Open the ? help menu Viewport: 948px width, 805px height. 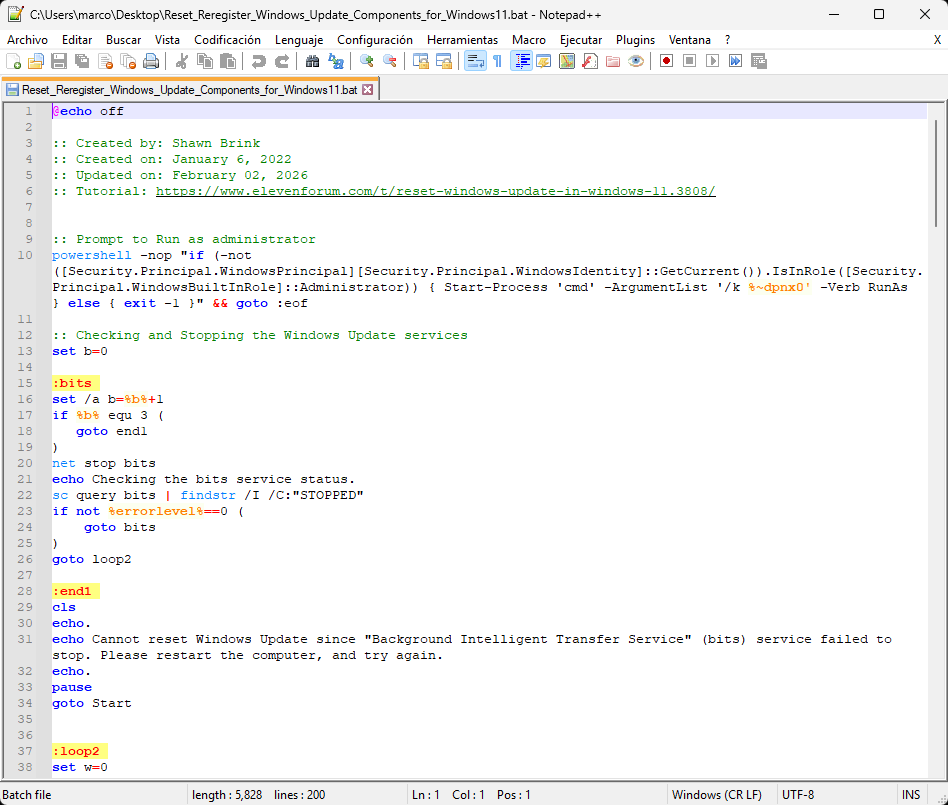[727, 40]
